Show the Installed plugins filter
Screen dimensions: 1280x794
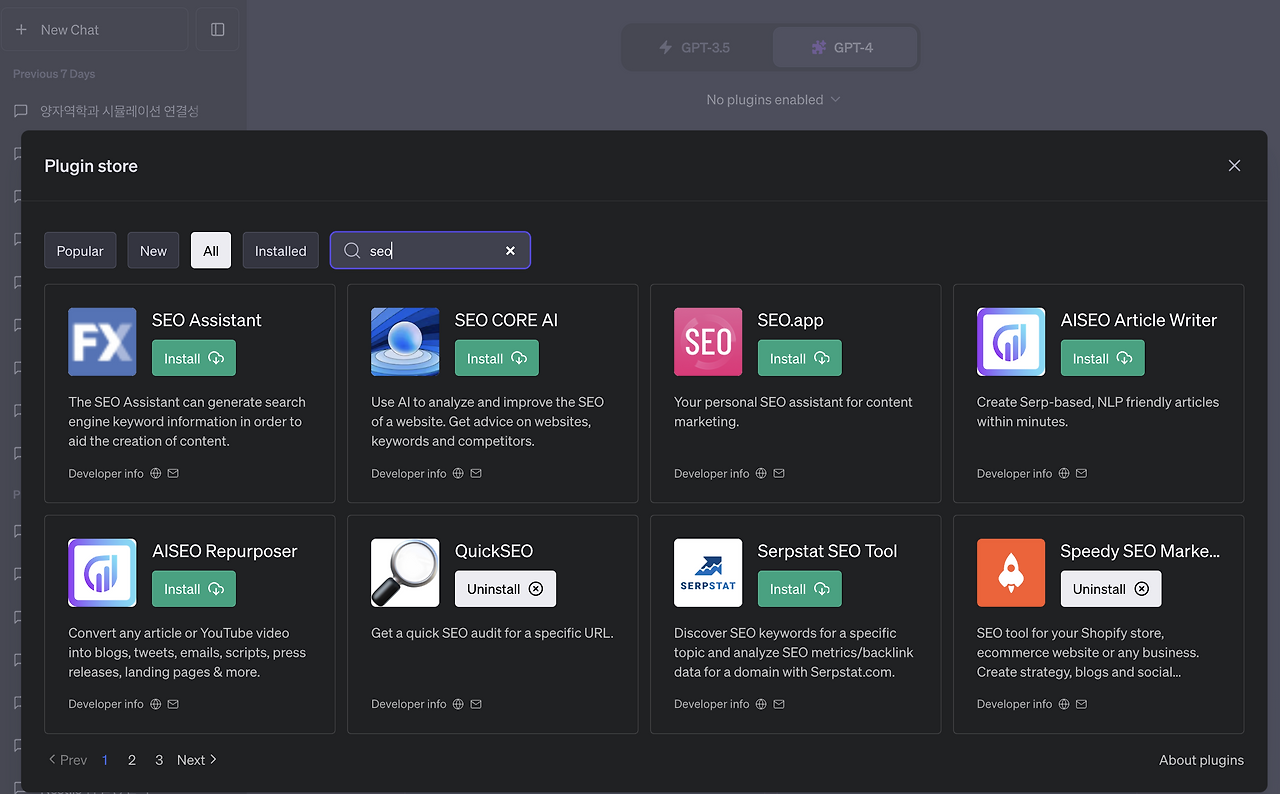coord(281,251)
